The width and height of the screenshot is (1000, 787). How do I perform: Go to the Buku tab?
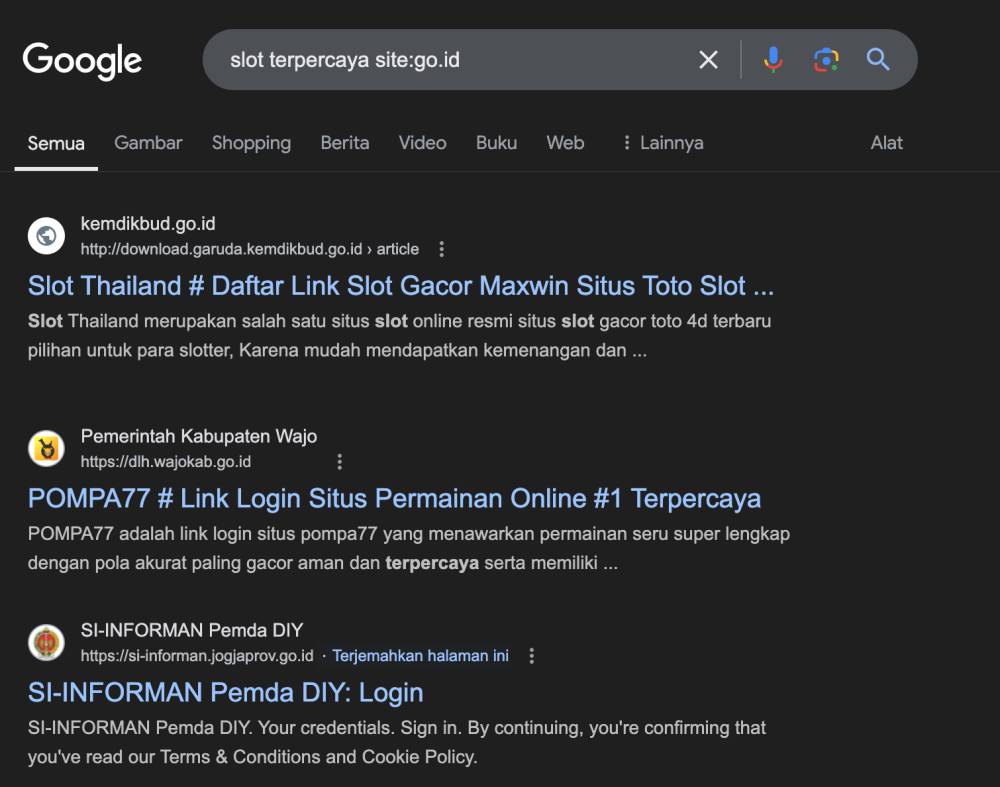[496, 143]
